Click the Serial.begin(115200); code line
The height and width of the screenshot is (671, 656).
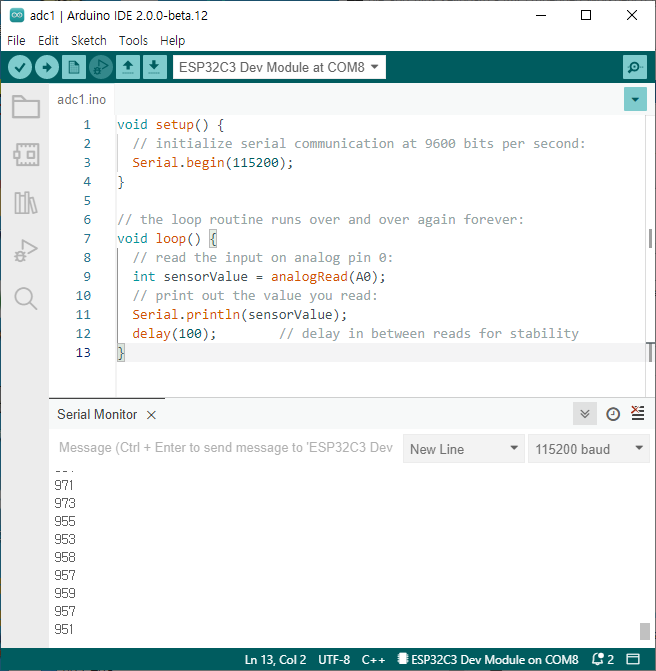pyautogui.click(x=213, y=163)
